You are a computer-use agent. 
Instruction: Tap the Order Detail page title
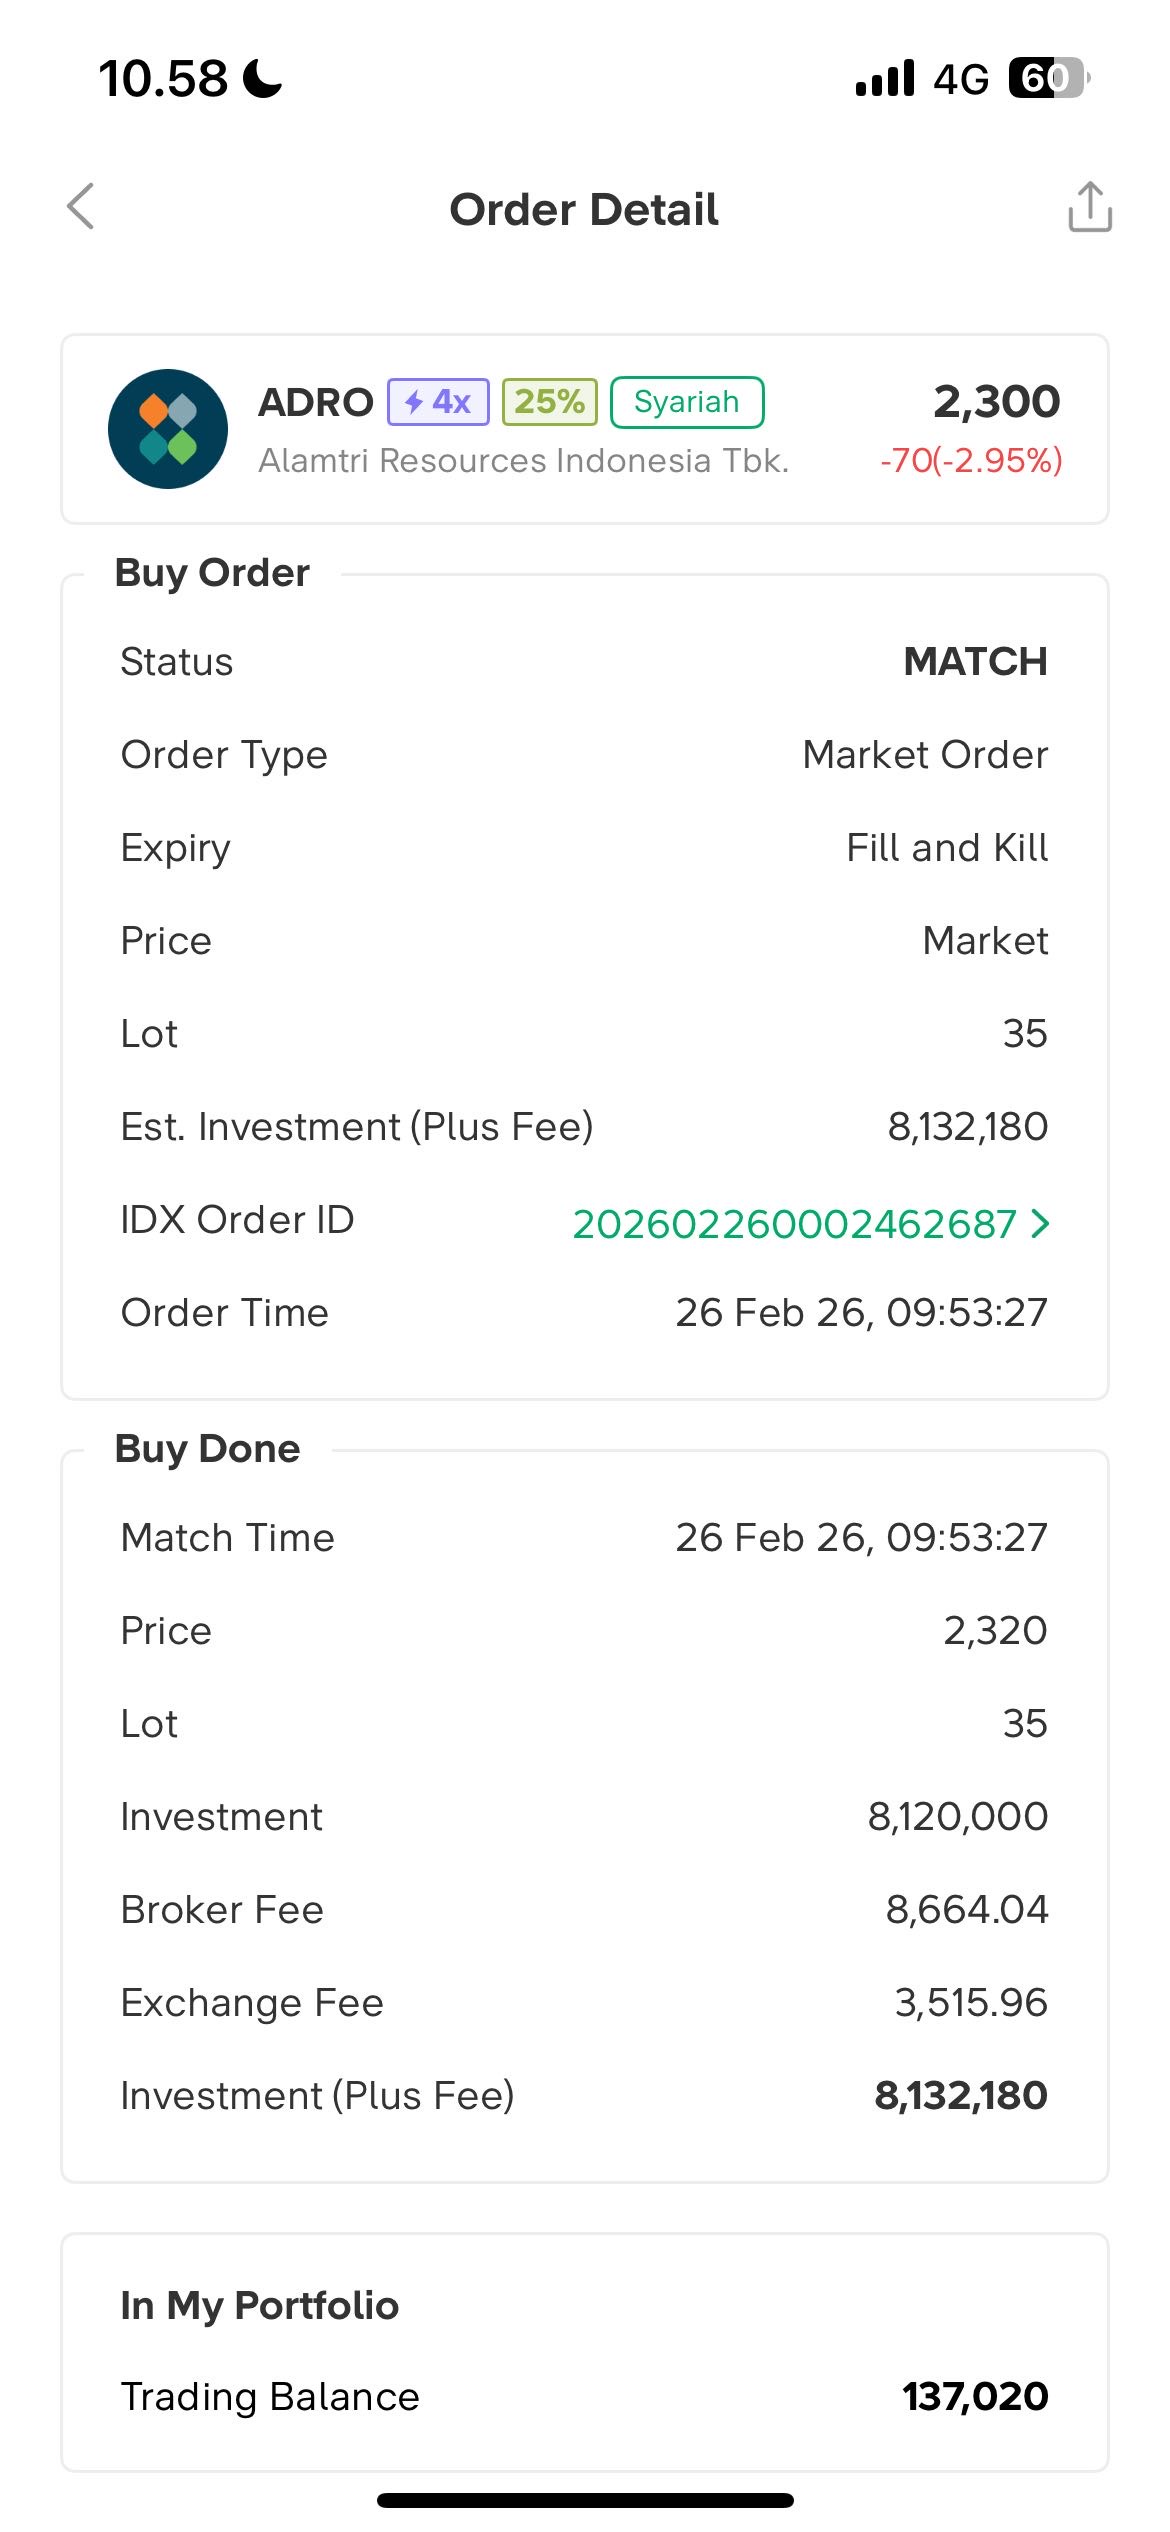(x=584, y=210)
